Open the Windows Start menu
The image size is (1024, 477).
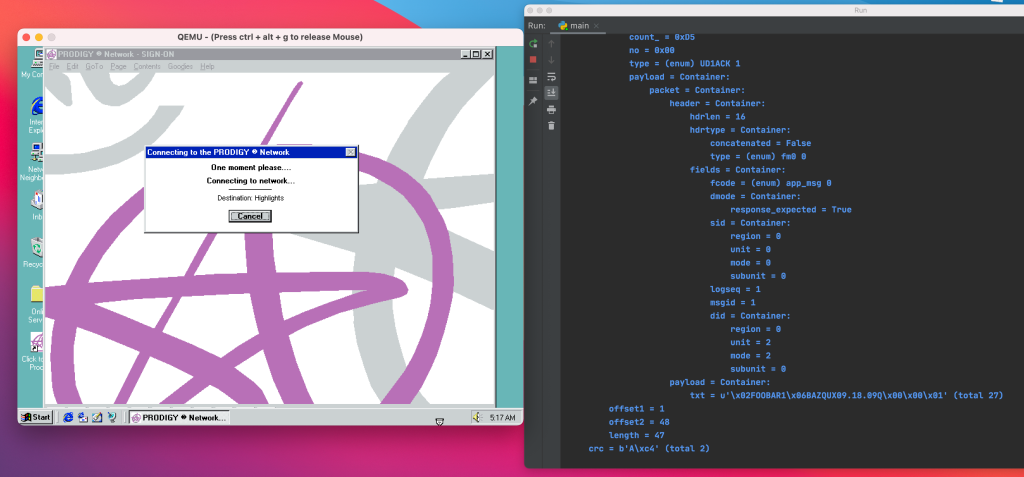36,418
